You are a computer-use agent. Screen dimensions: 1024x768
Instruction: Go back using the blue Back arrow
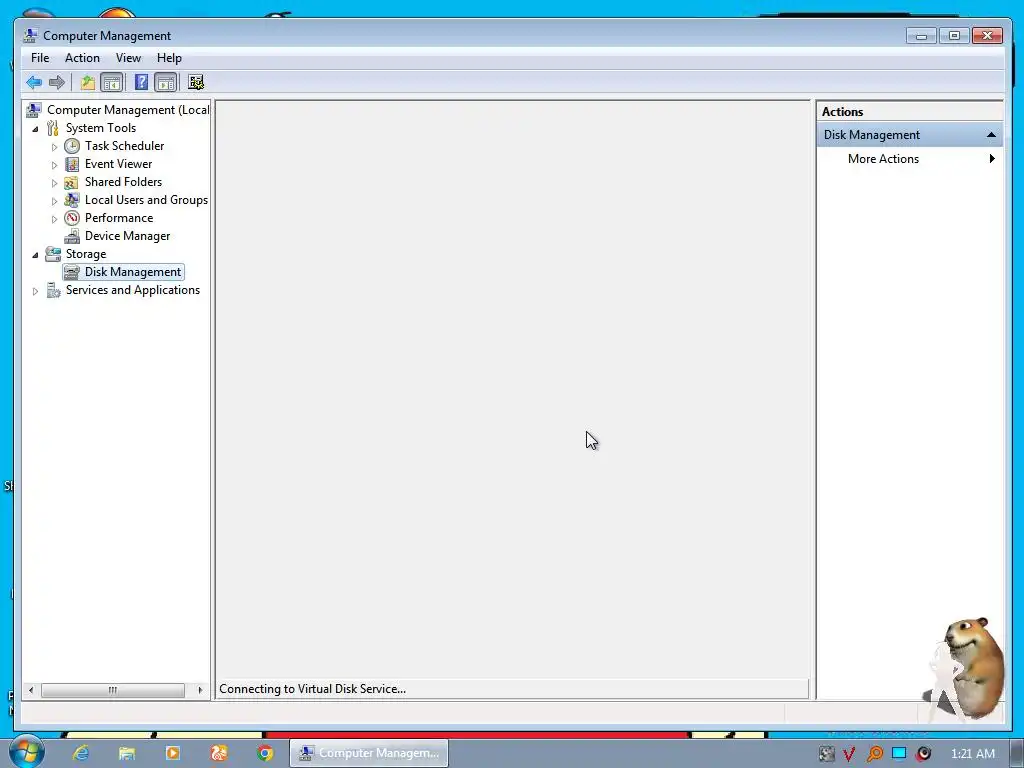tap(34, 82)
